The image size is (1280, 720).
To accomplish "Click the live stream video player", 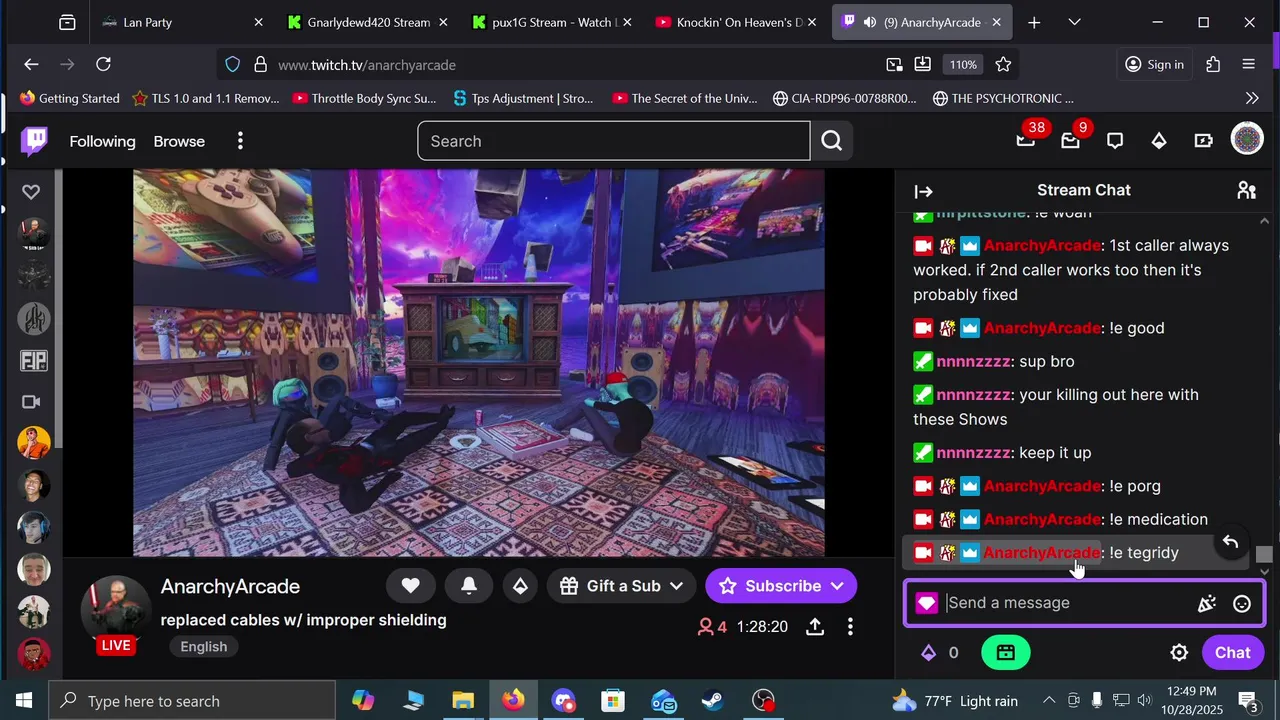I will (x=479, y=363).
